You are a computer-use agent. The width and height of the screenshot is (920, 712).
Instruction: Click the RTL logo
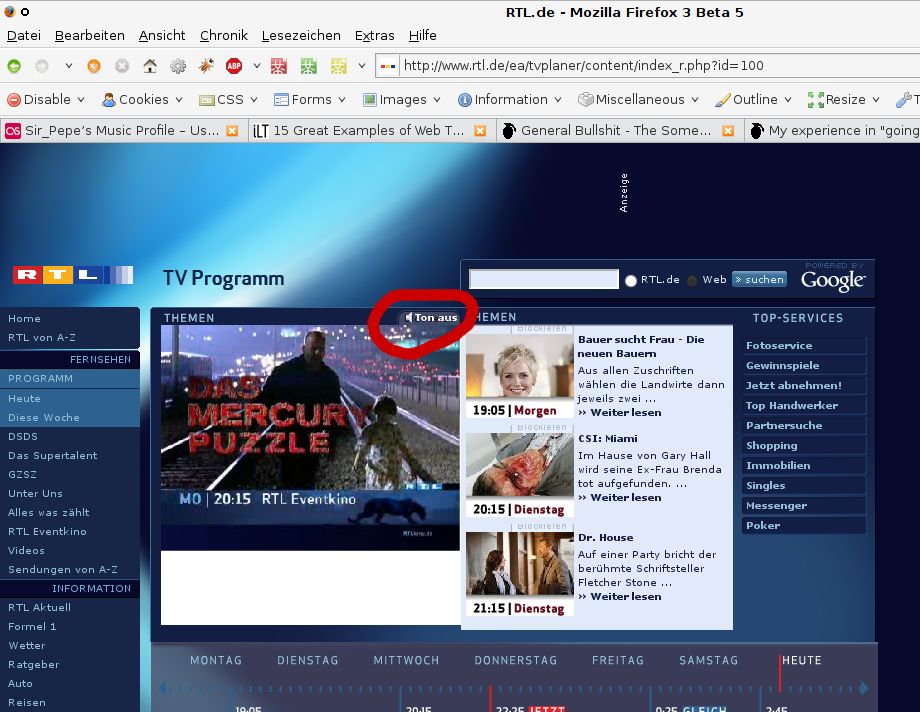click(x=73, y=275)
